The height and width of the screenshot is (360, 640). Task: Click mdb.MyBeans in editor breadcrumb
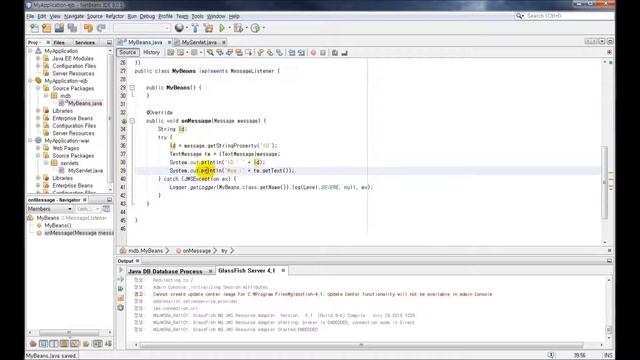[145, 251]
